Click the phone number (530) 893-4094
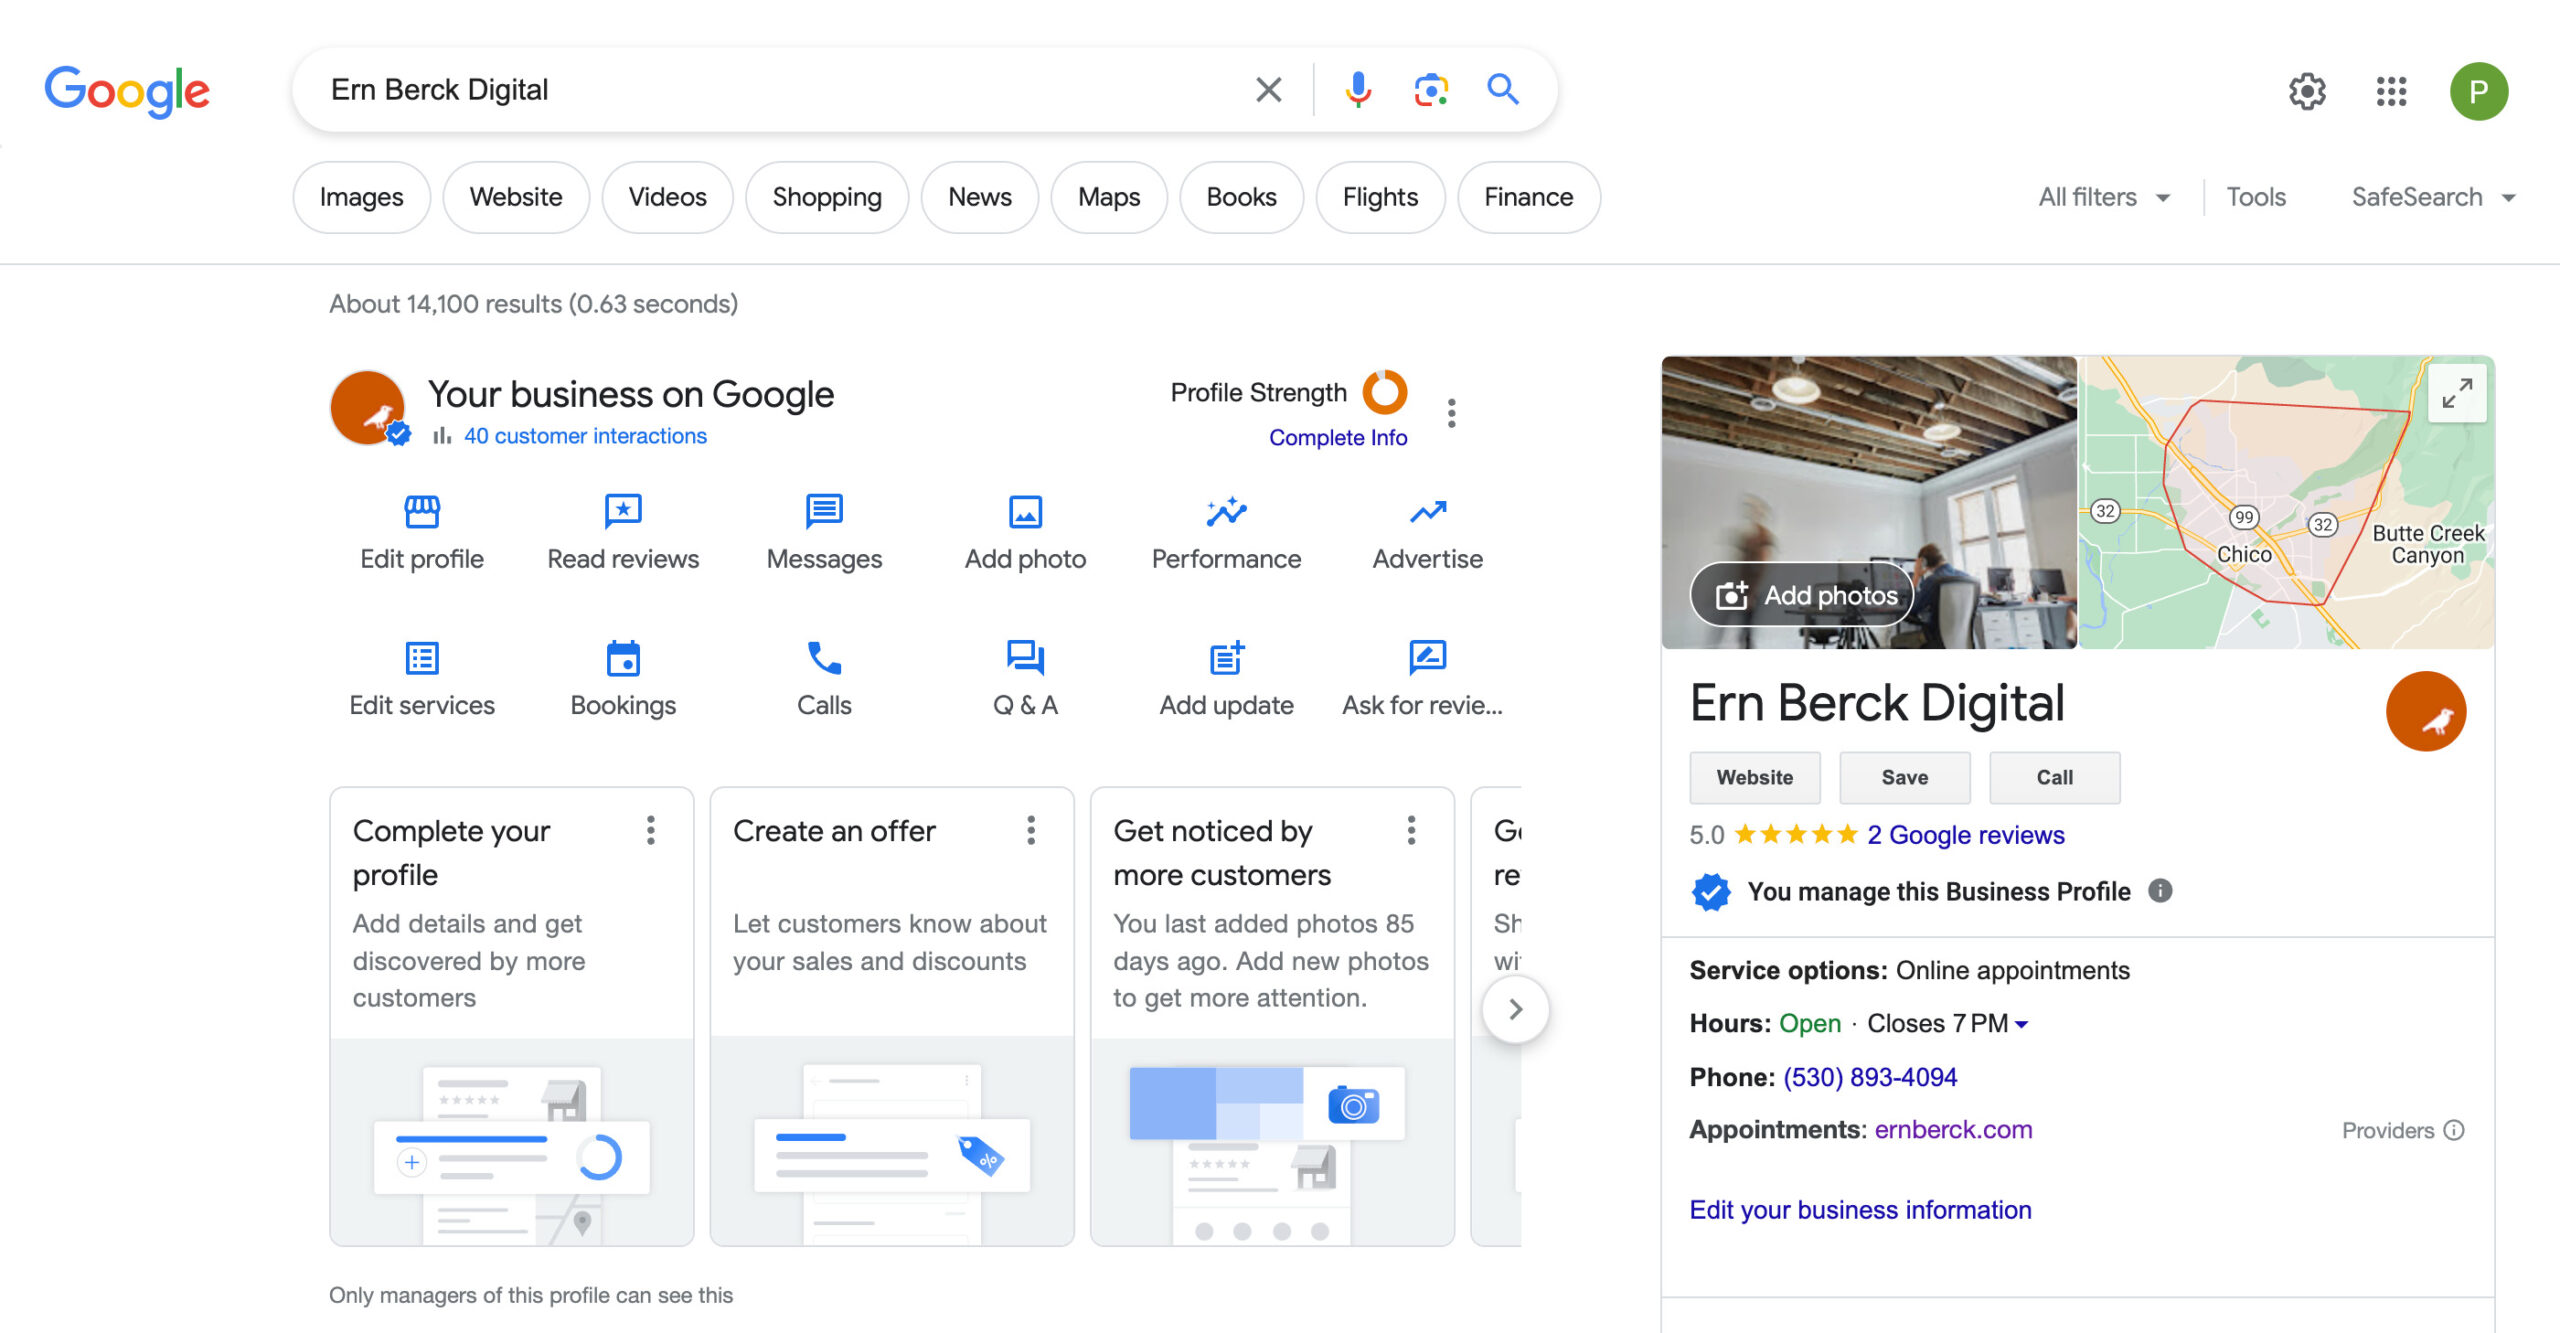 (x=1870, y=1077)
